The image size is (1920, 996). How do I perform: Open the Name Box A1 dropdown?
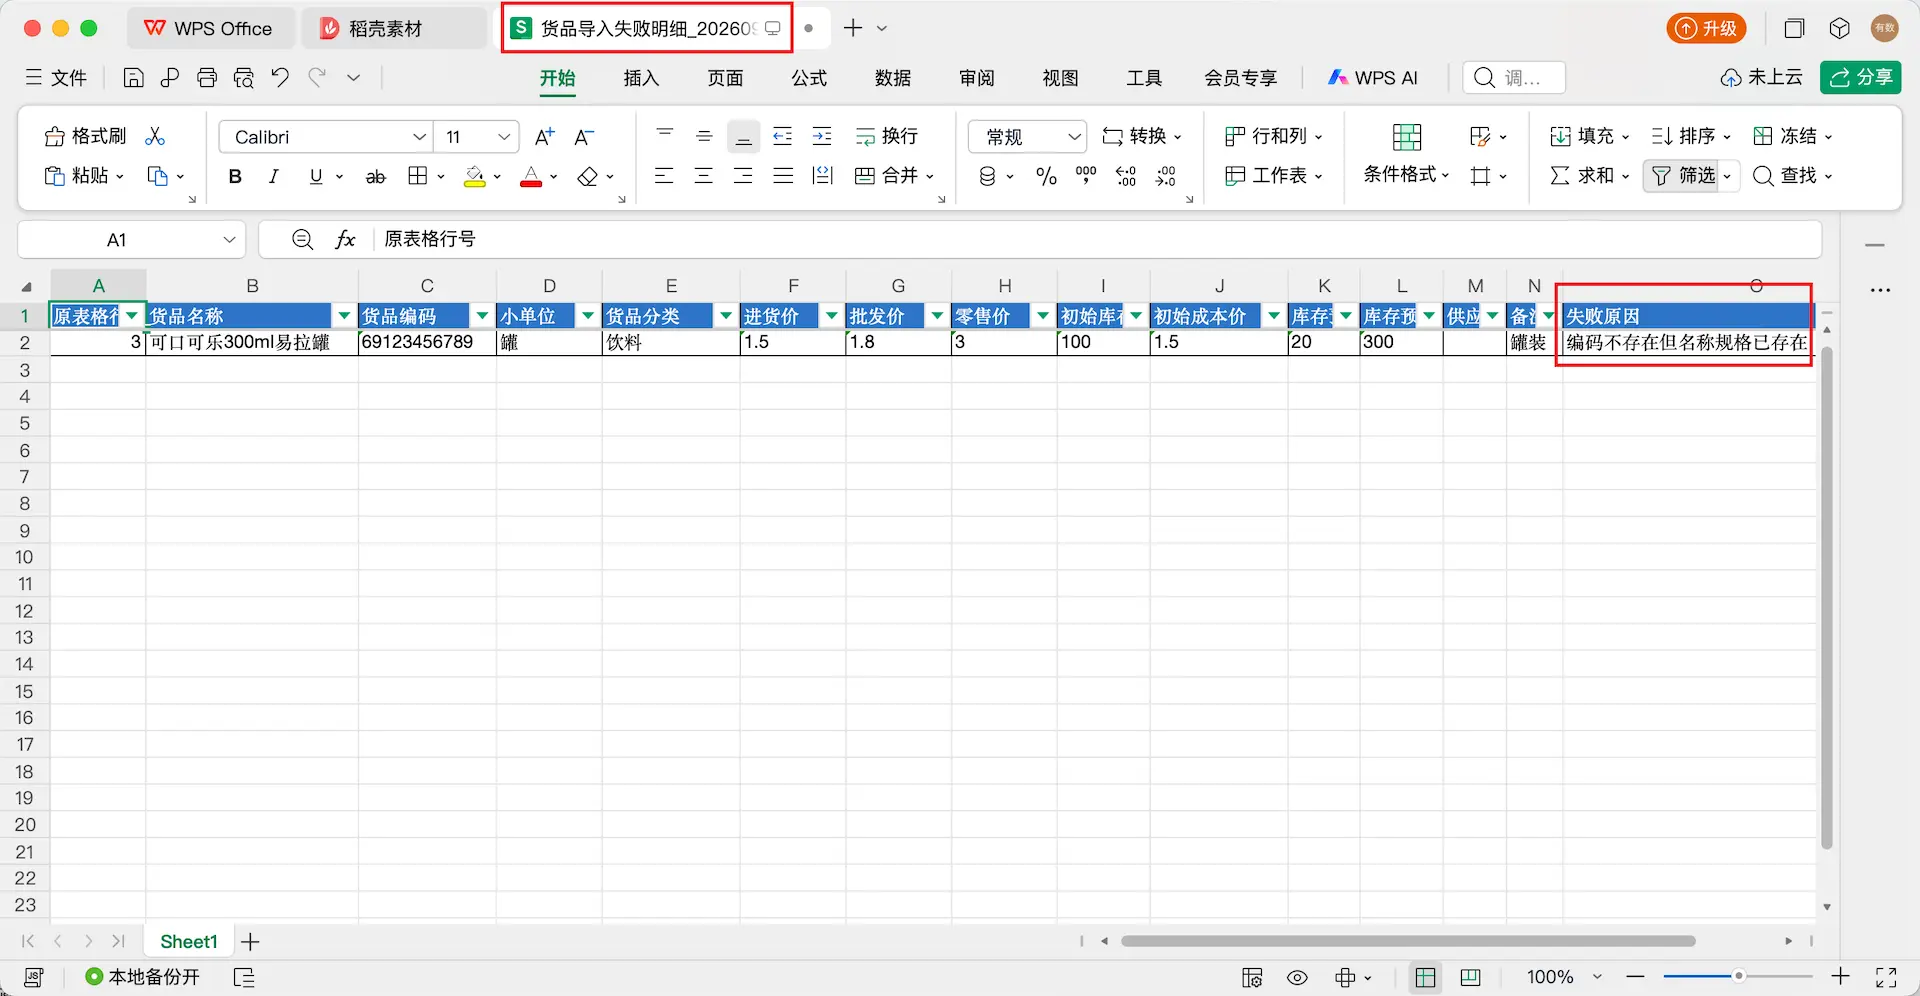229,240
